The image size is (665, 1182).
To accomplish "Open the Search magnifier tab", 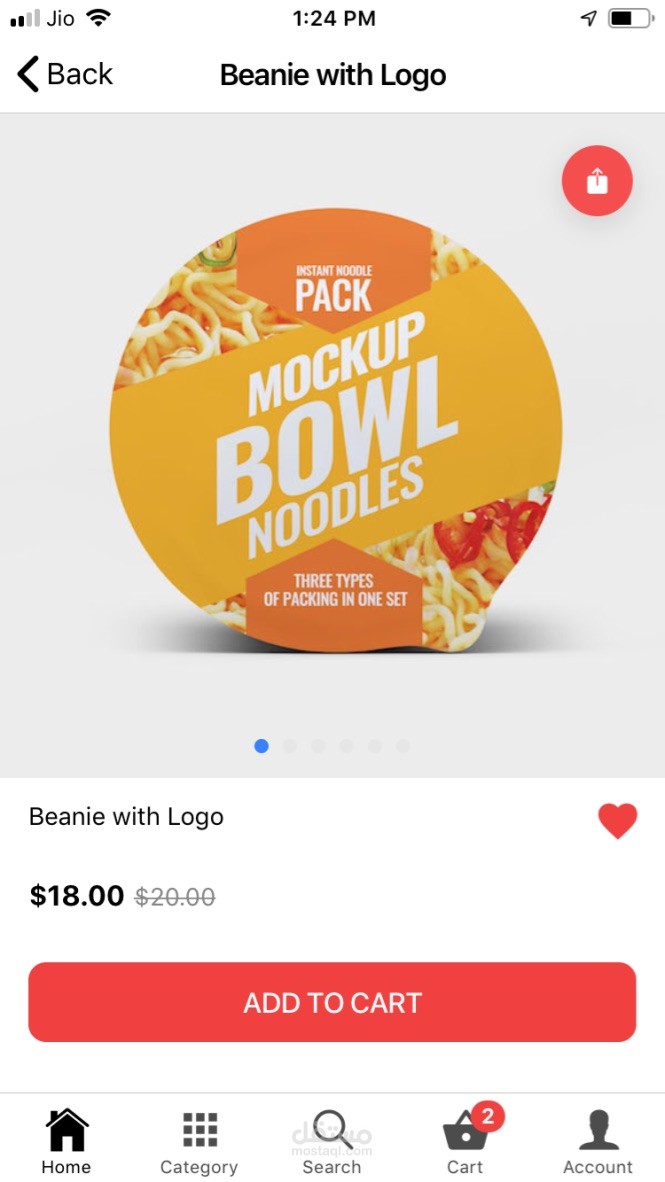I will 332,1130.
